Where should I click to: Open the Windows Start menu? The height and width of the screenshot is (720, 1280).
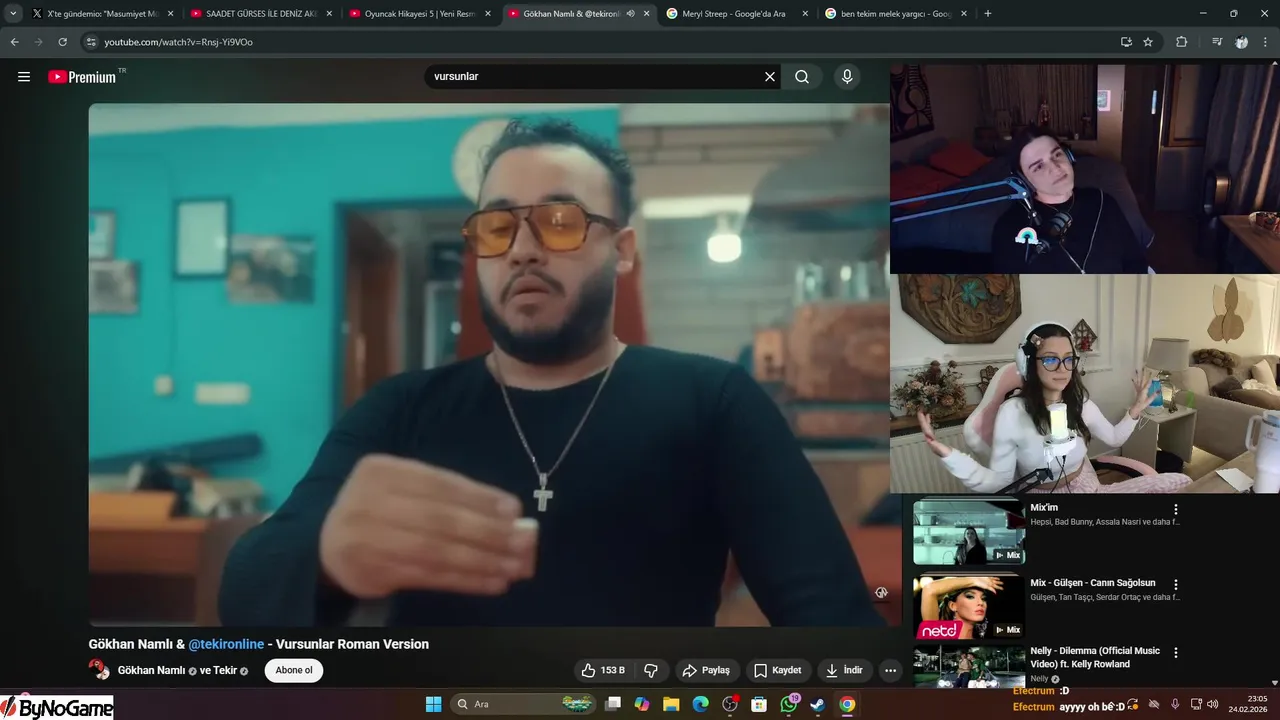click(434, 704)
